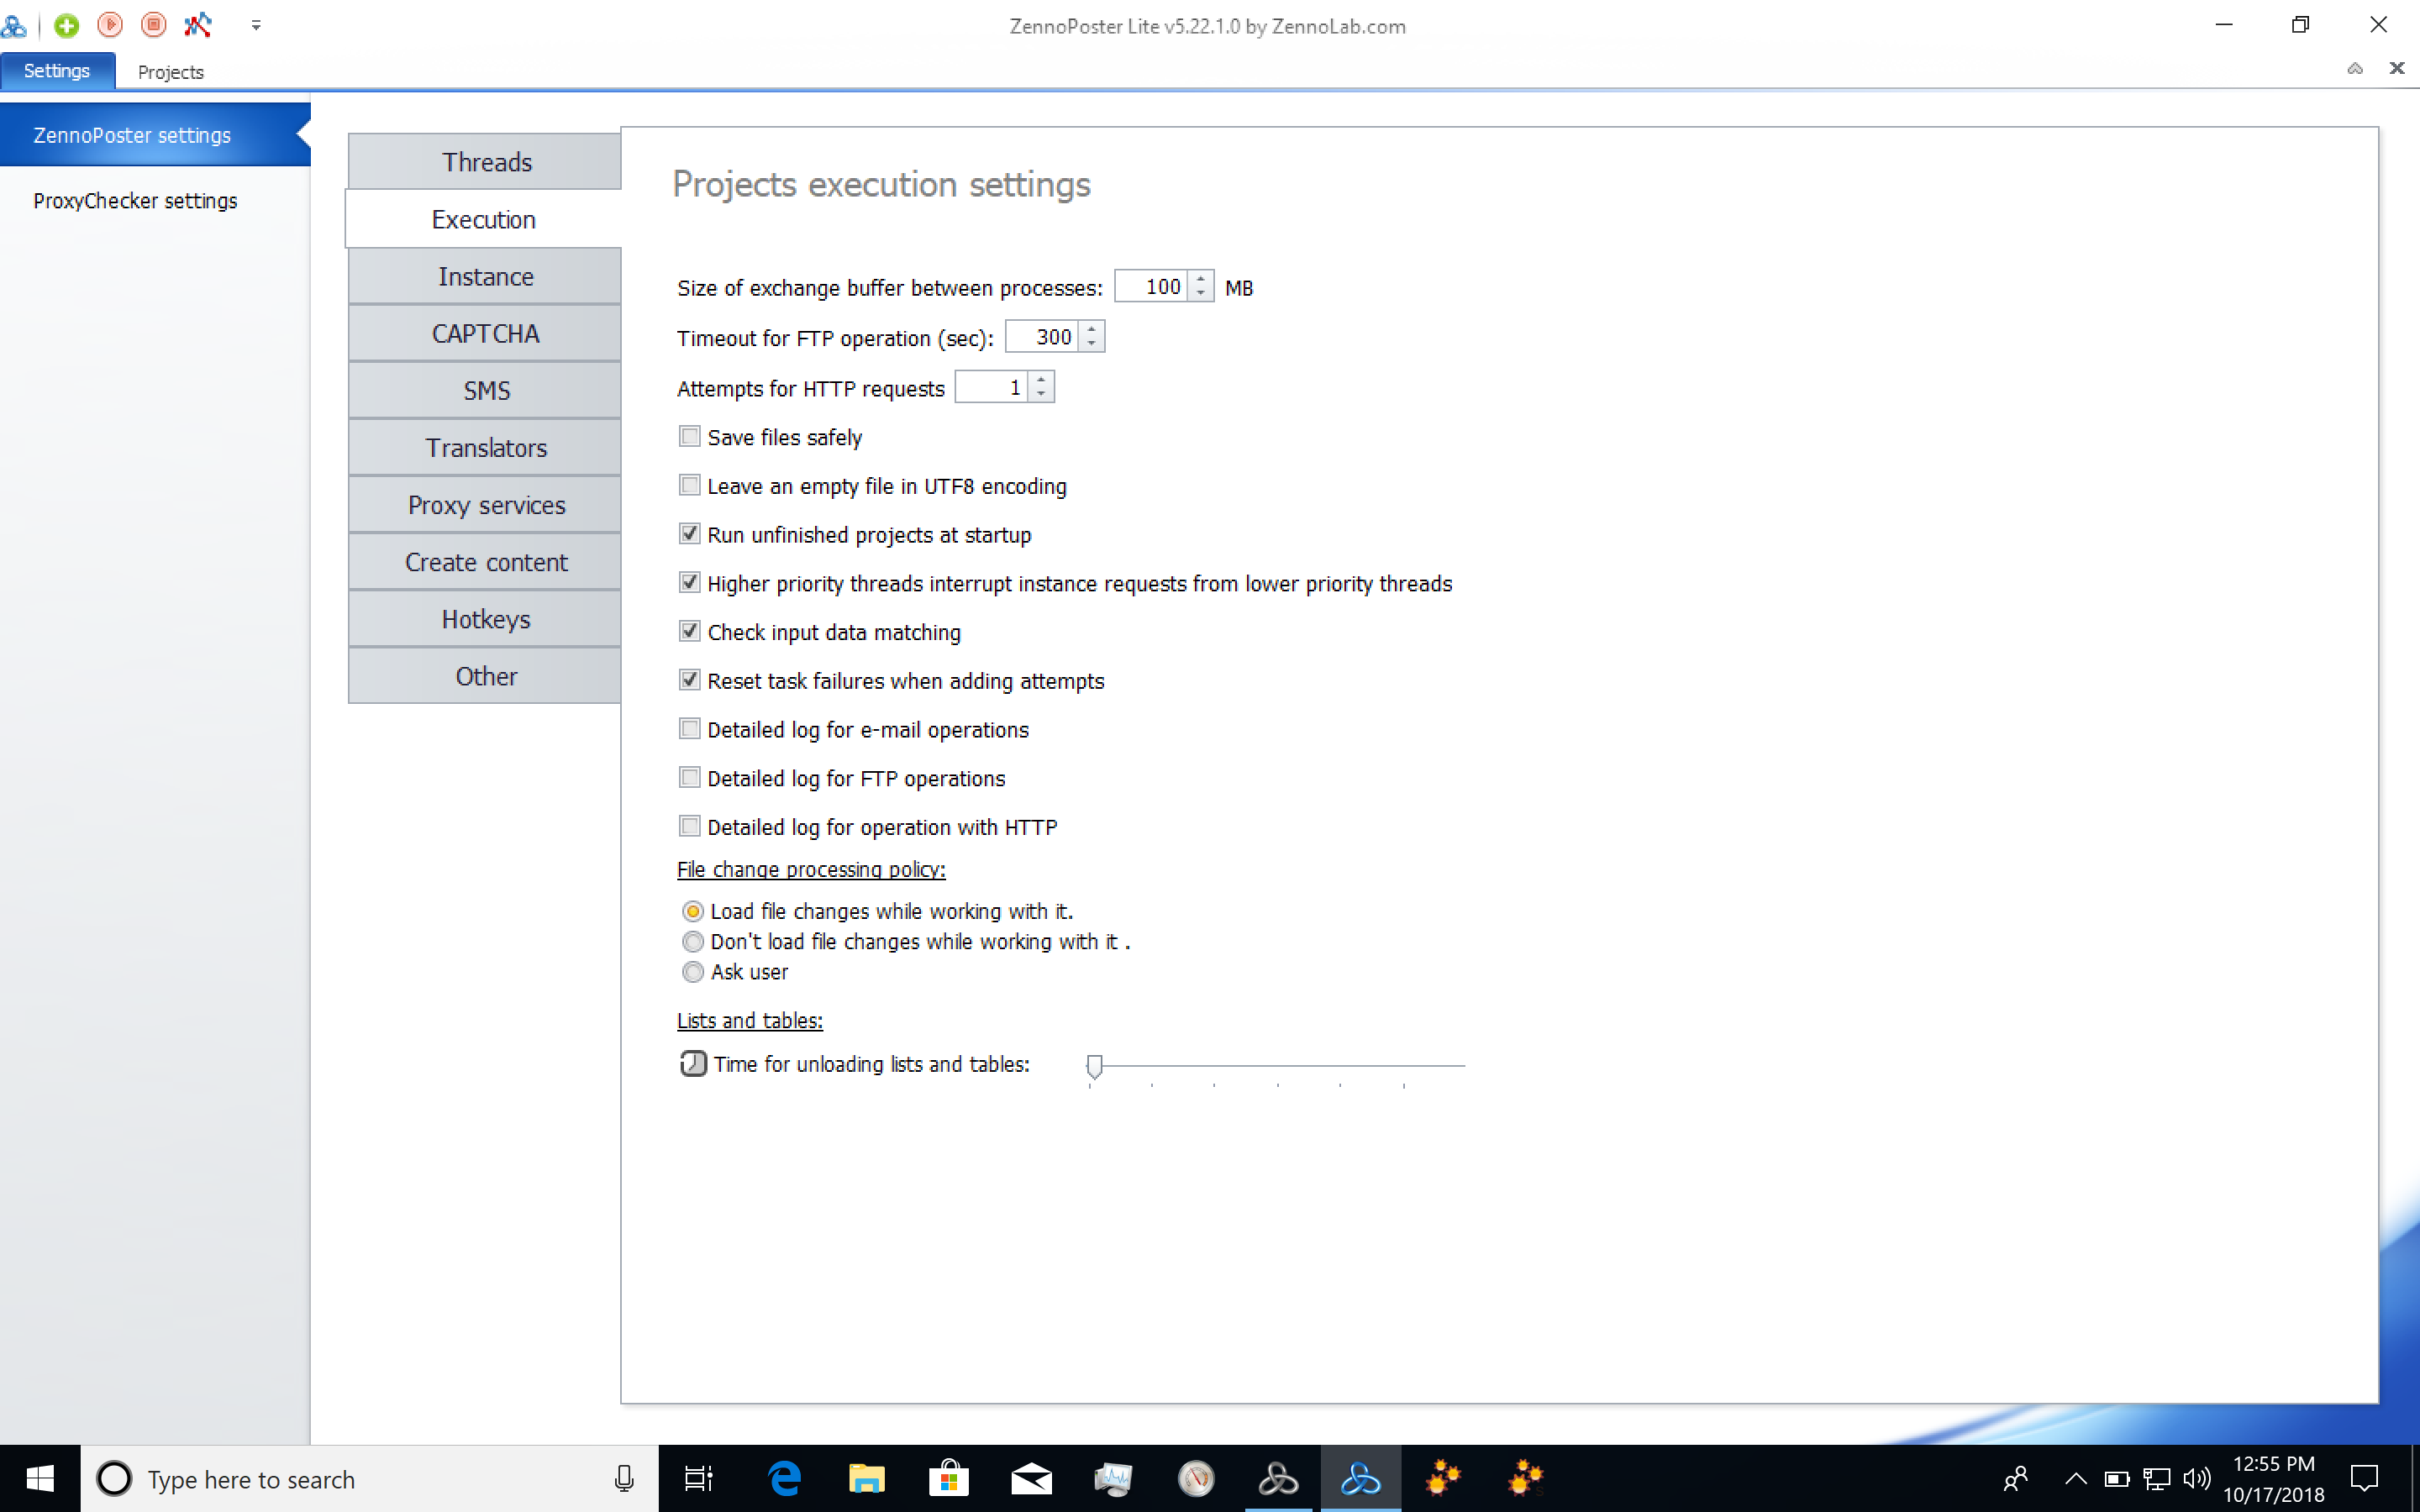Open the CAPTCHA settings section

pos(485,333)
